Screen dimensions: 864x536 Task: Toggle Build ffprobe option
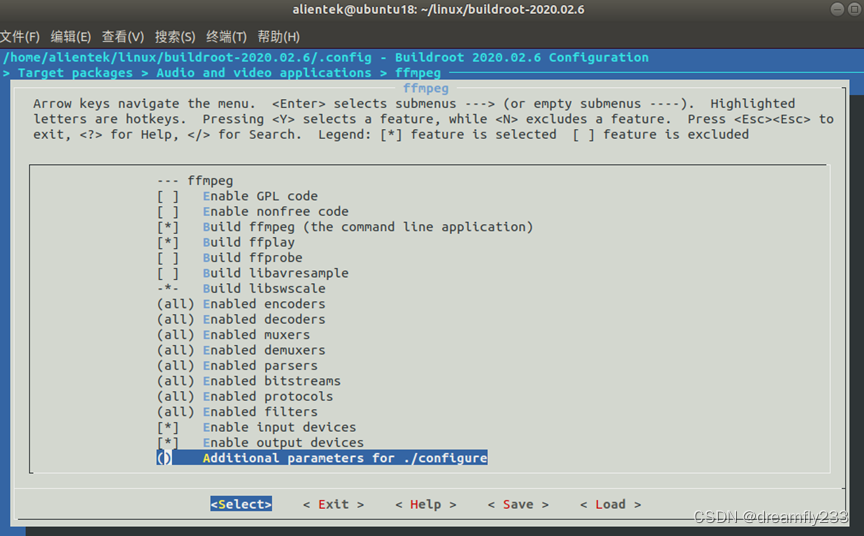point(230,258)
